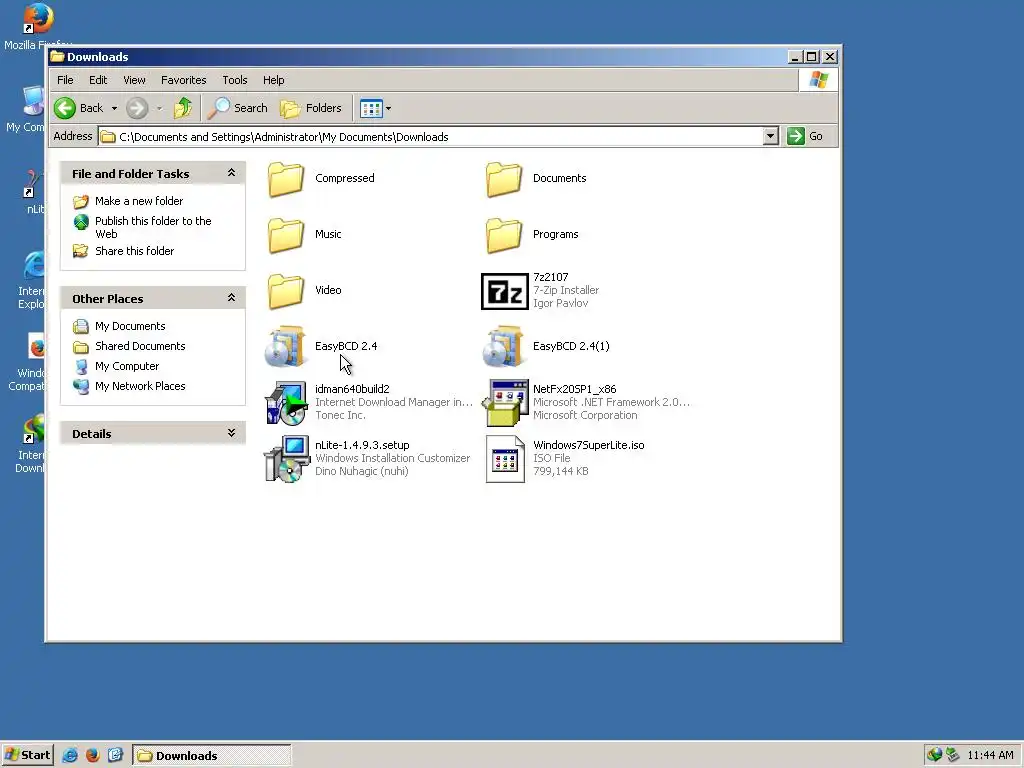The image size is (1024, 768).
Task: Click the Show Desktop Quick Launch icon
Action: tap(115, 755)
